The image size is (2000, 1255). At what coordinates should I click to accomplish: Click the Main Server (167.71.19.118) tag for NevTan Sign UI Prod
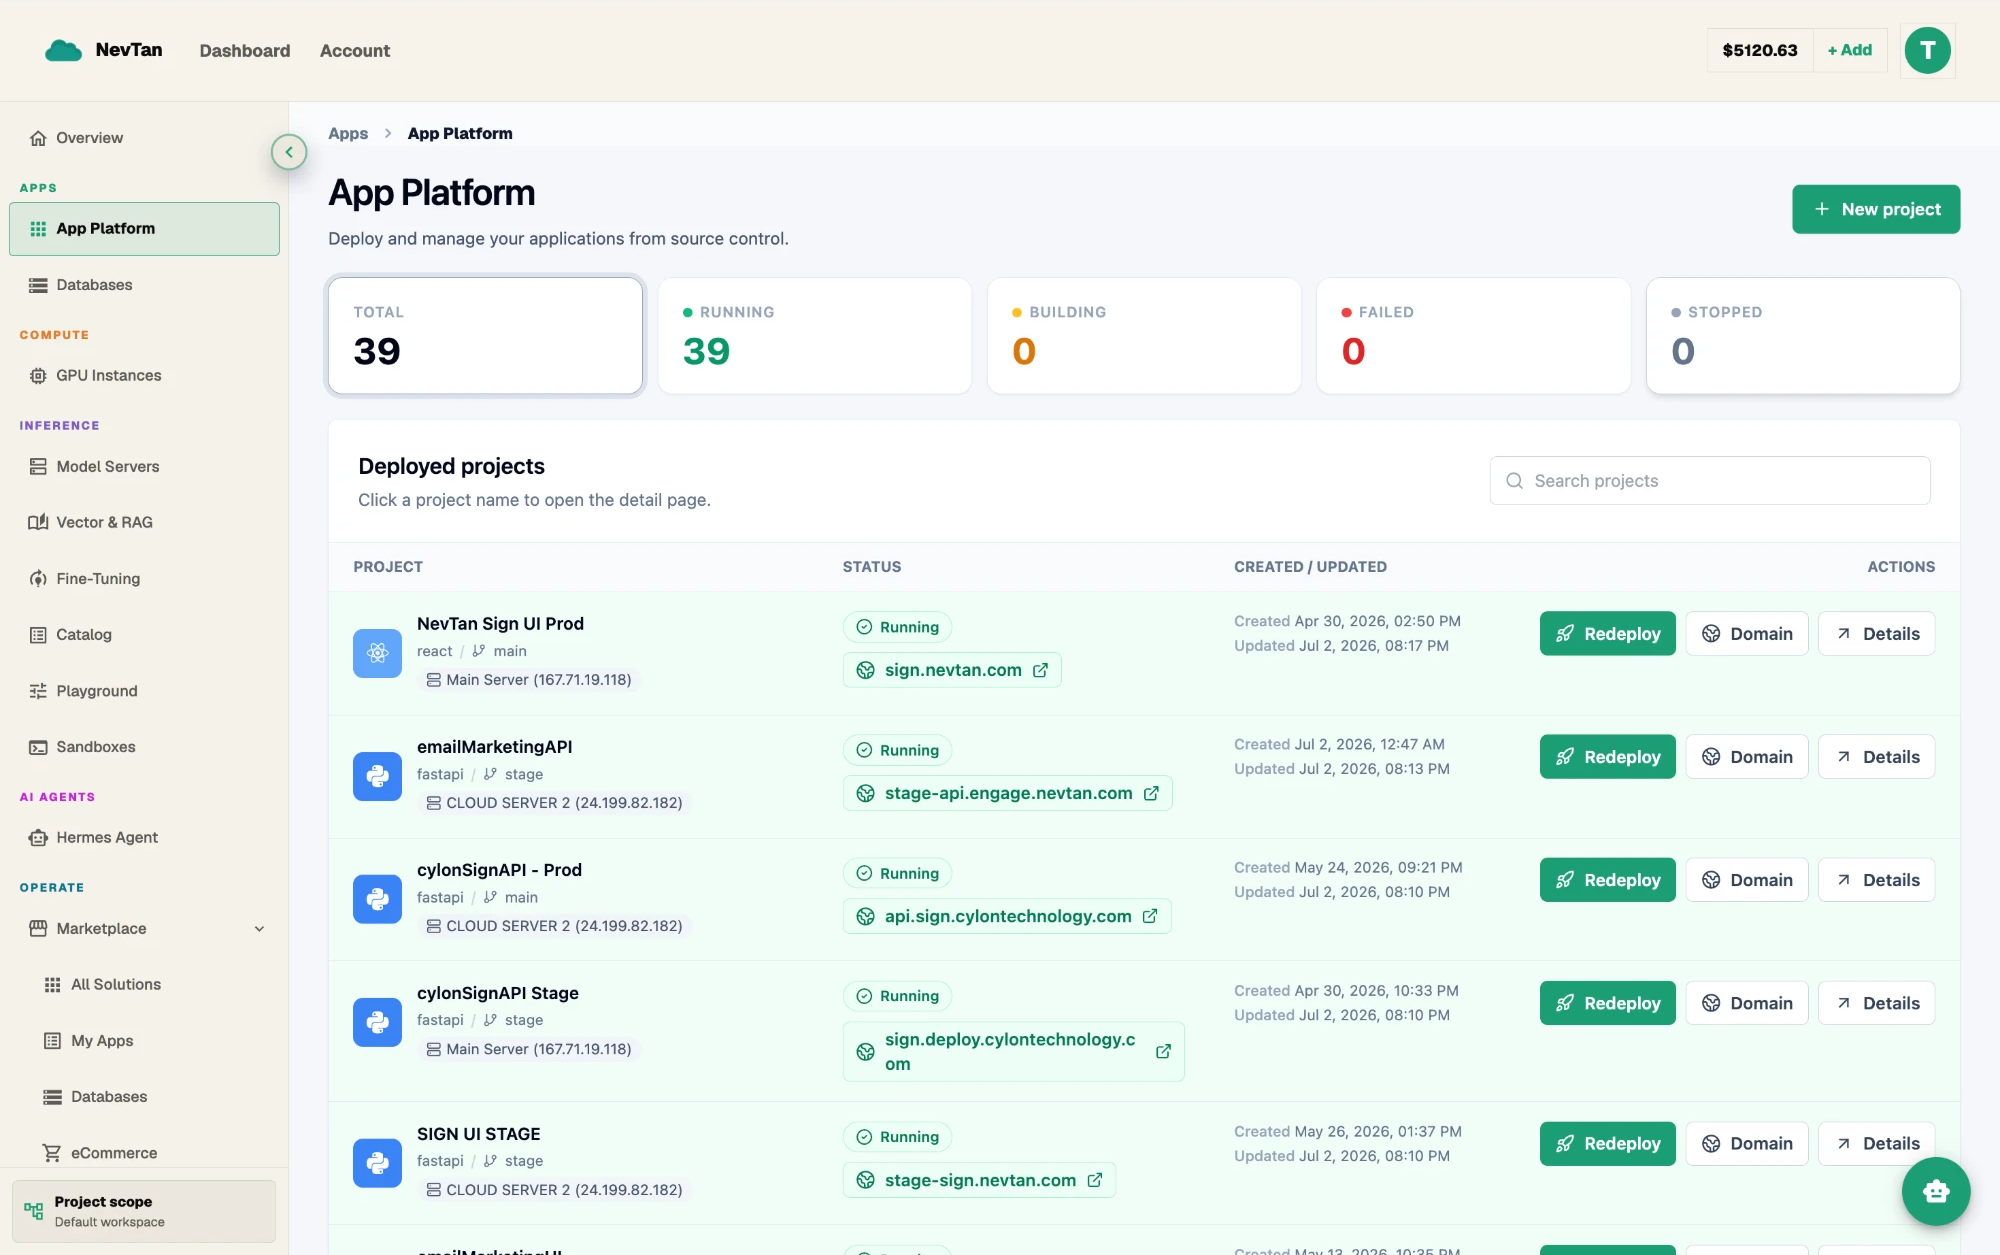click(529, 680)
